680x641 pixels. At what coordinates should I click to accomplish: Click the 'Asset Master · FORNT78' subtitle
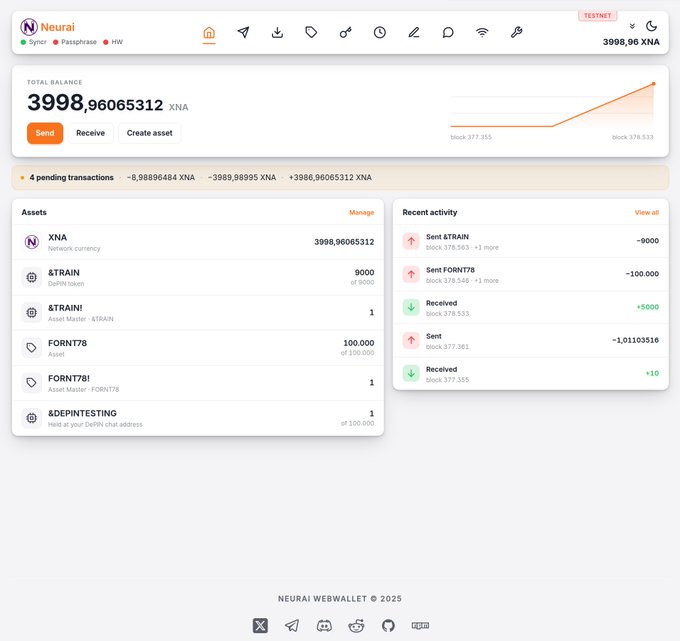coord(83,389)
